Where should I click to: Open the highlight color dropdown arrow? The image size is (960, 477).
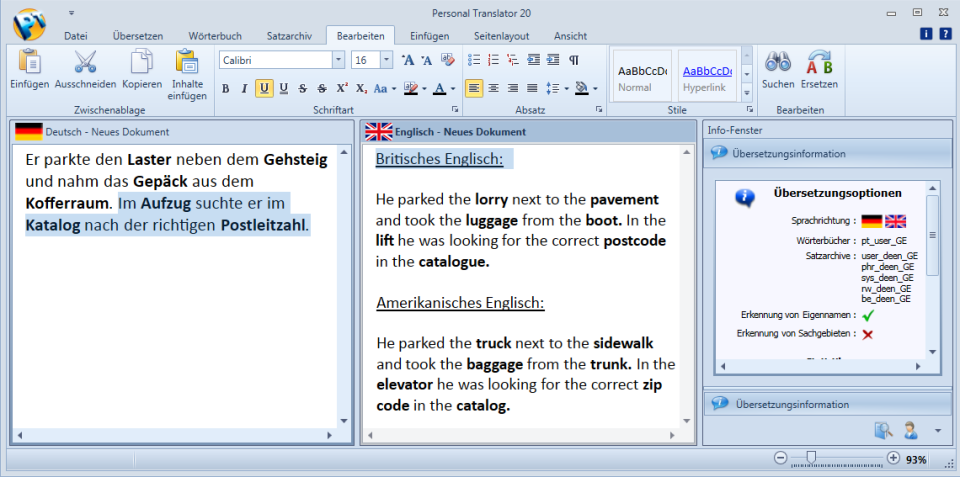coord(424,89)
